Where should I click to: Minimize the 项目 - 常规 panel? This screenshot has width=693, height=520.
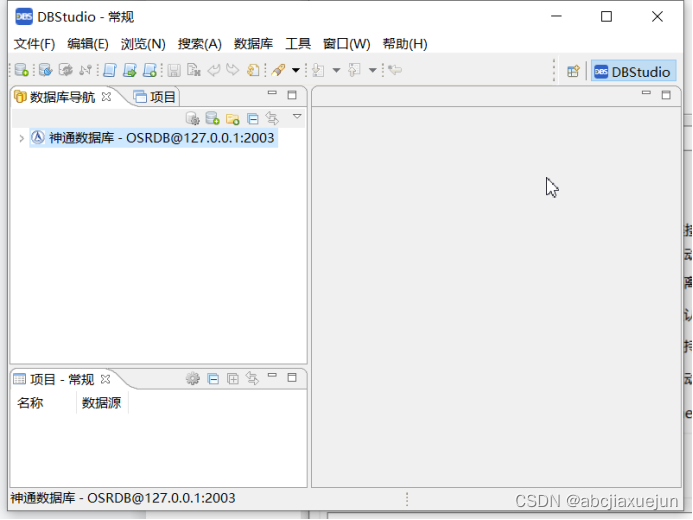(272, 376)
